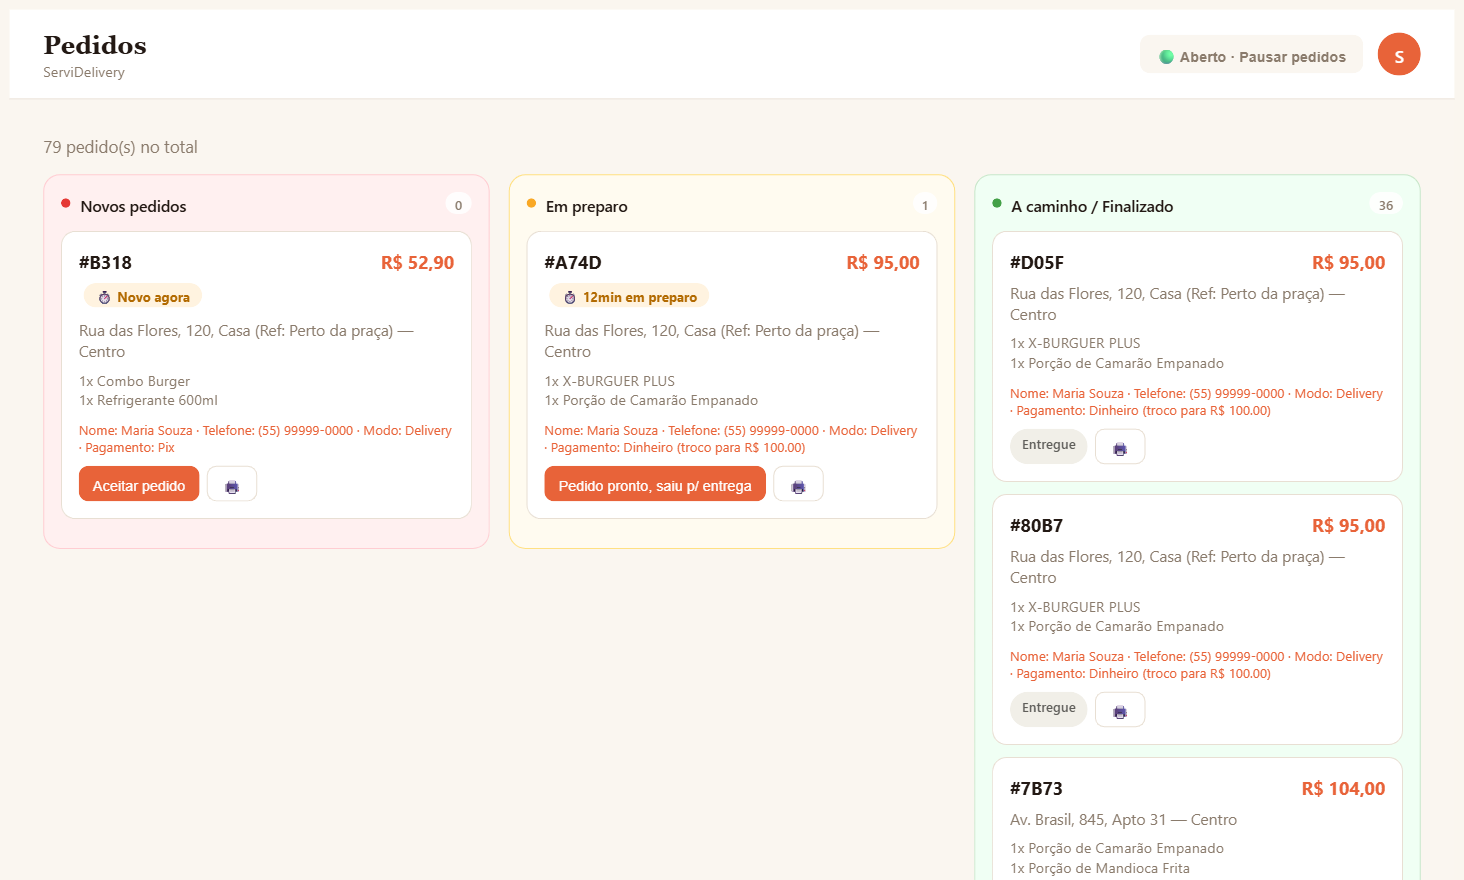Click the count badge '36' in A caminho
Screen dimensions: 1464x880
click(x=1386, y=205)
